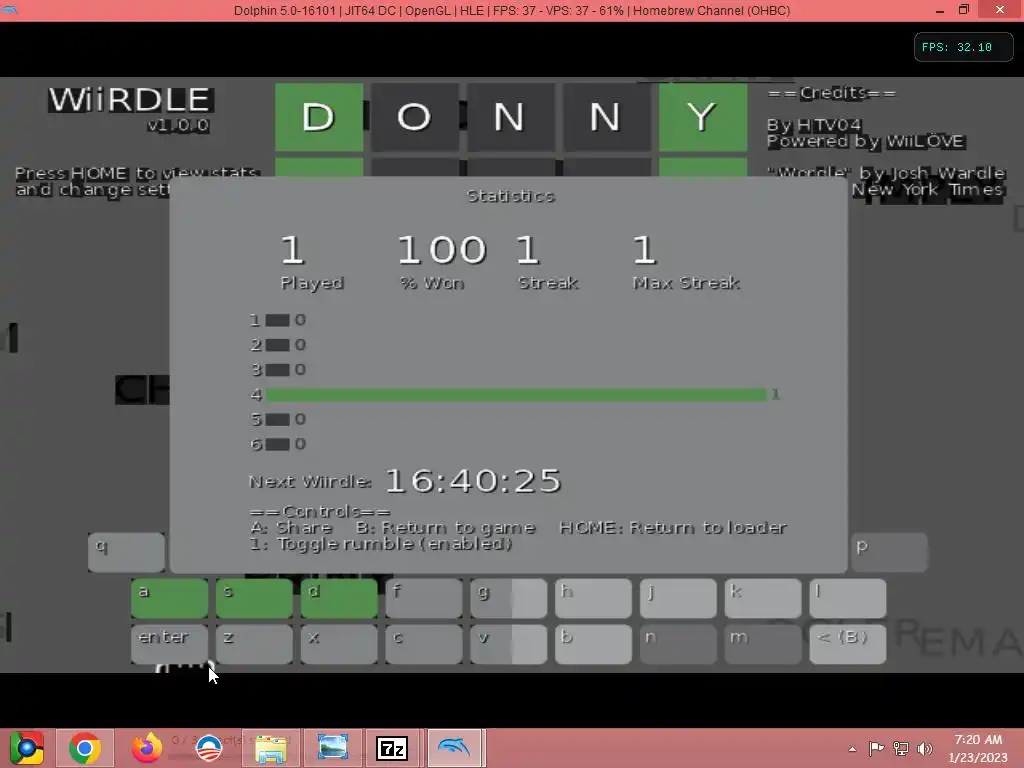Click the backspace '< (B)' key
Viewport: 1024px width, 768px height.
[848, 644]
